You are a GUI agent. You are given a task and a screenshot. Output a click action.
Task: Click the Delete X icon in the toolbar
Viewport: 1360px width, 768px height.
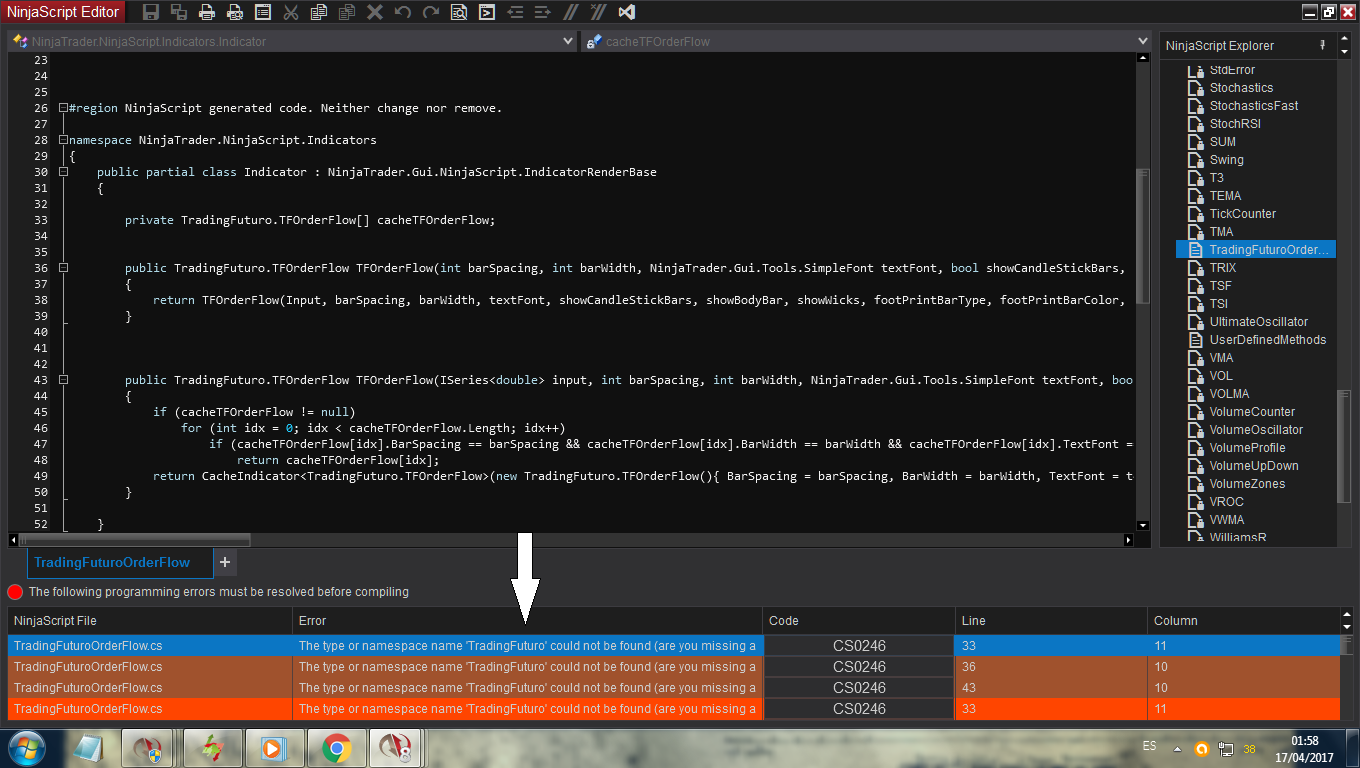point(375,12)
